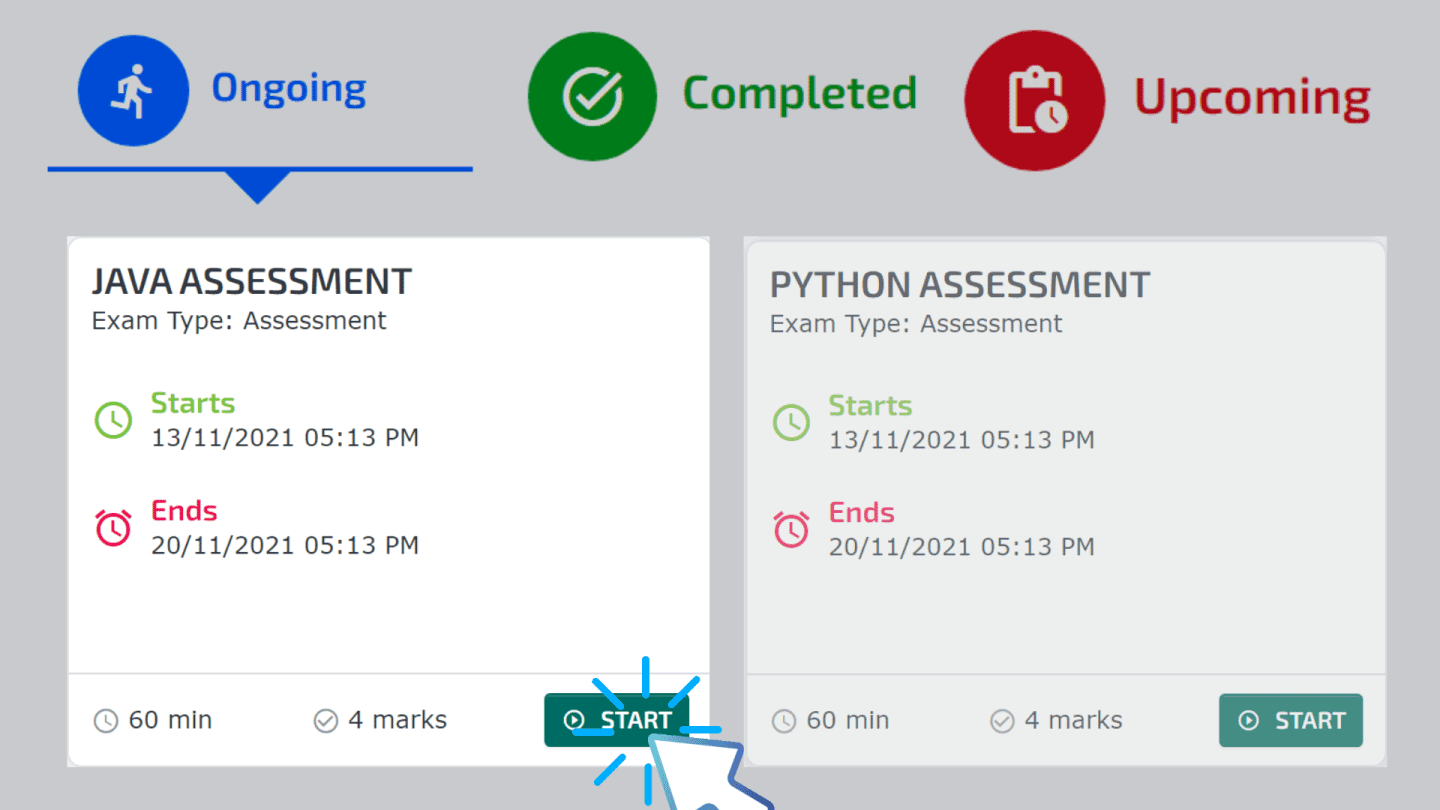1440x810 pixels.
Task: Click the Ends alarm icon on Python Assessment
Action: point(791,529)
